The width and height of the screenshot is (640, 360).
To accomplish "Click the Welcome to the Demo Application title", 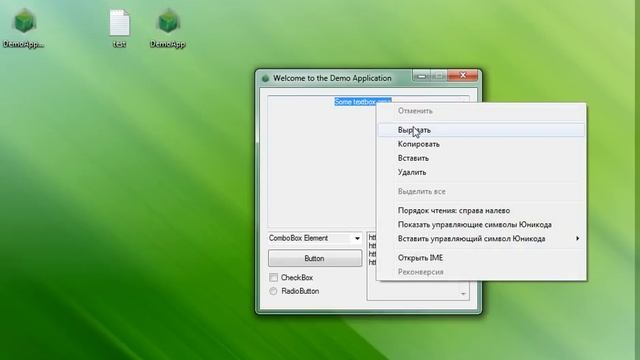I will click(332, 78).
